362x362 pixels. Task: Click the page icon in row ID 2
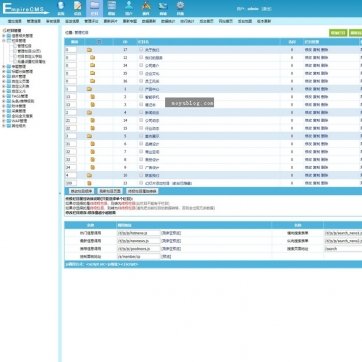pos(93,97)
